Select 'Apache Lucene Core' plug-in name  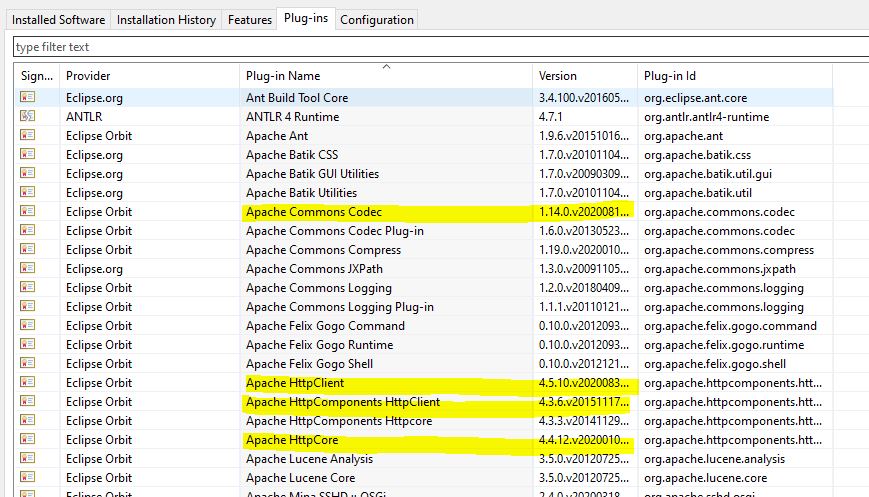pos(300,478)
